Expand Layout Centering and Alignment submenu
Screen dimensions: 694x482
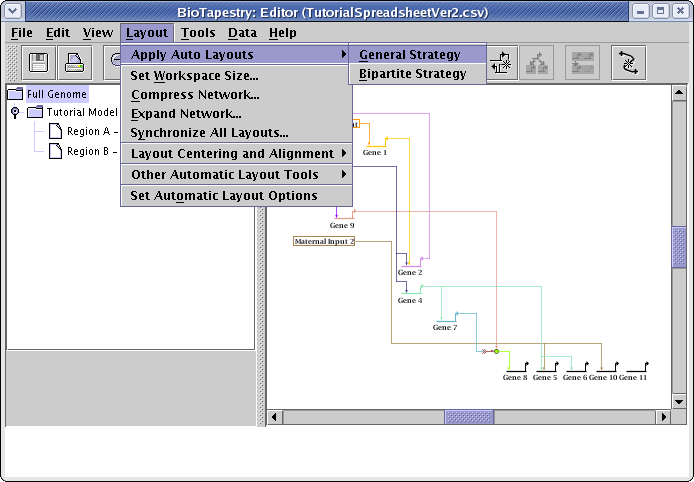click(x=236, y=154)
